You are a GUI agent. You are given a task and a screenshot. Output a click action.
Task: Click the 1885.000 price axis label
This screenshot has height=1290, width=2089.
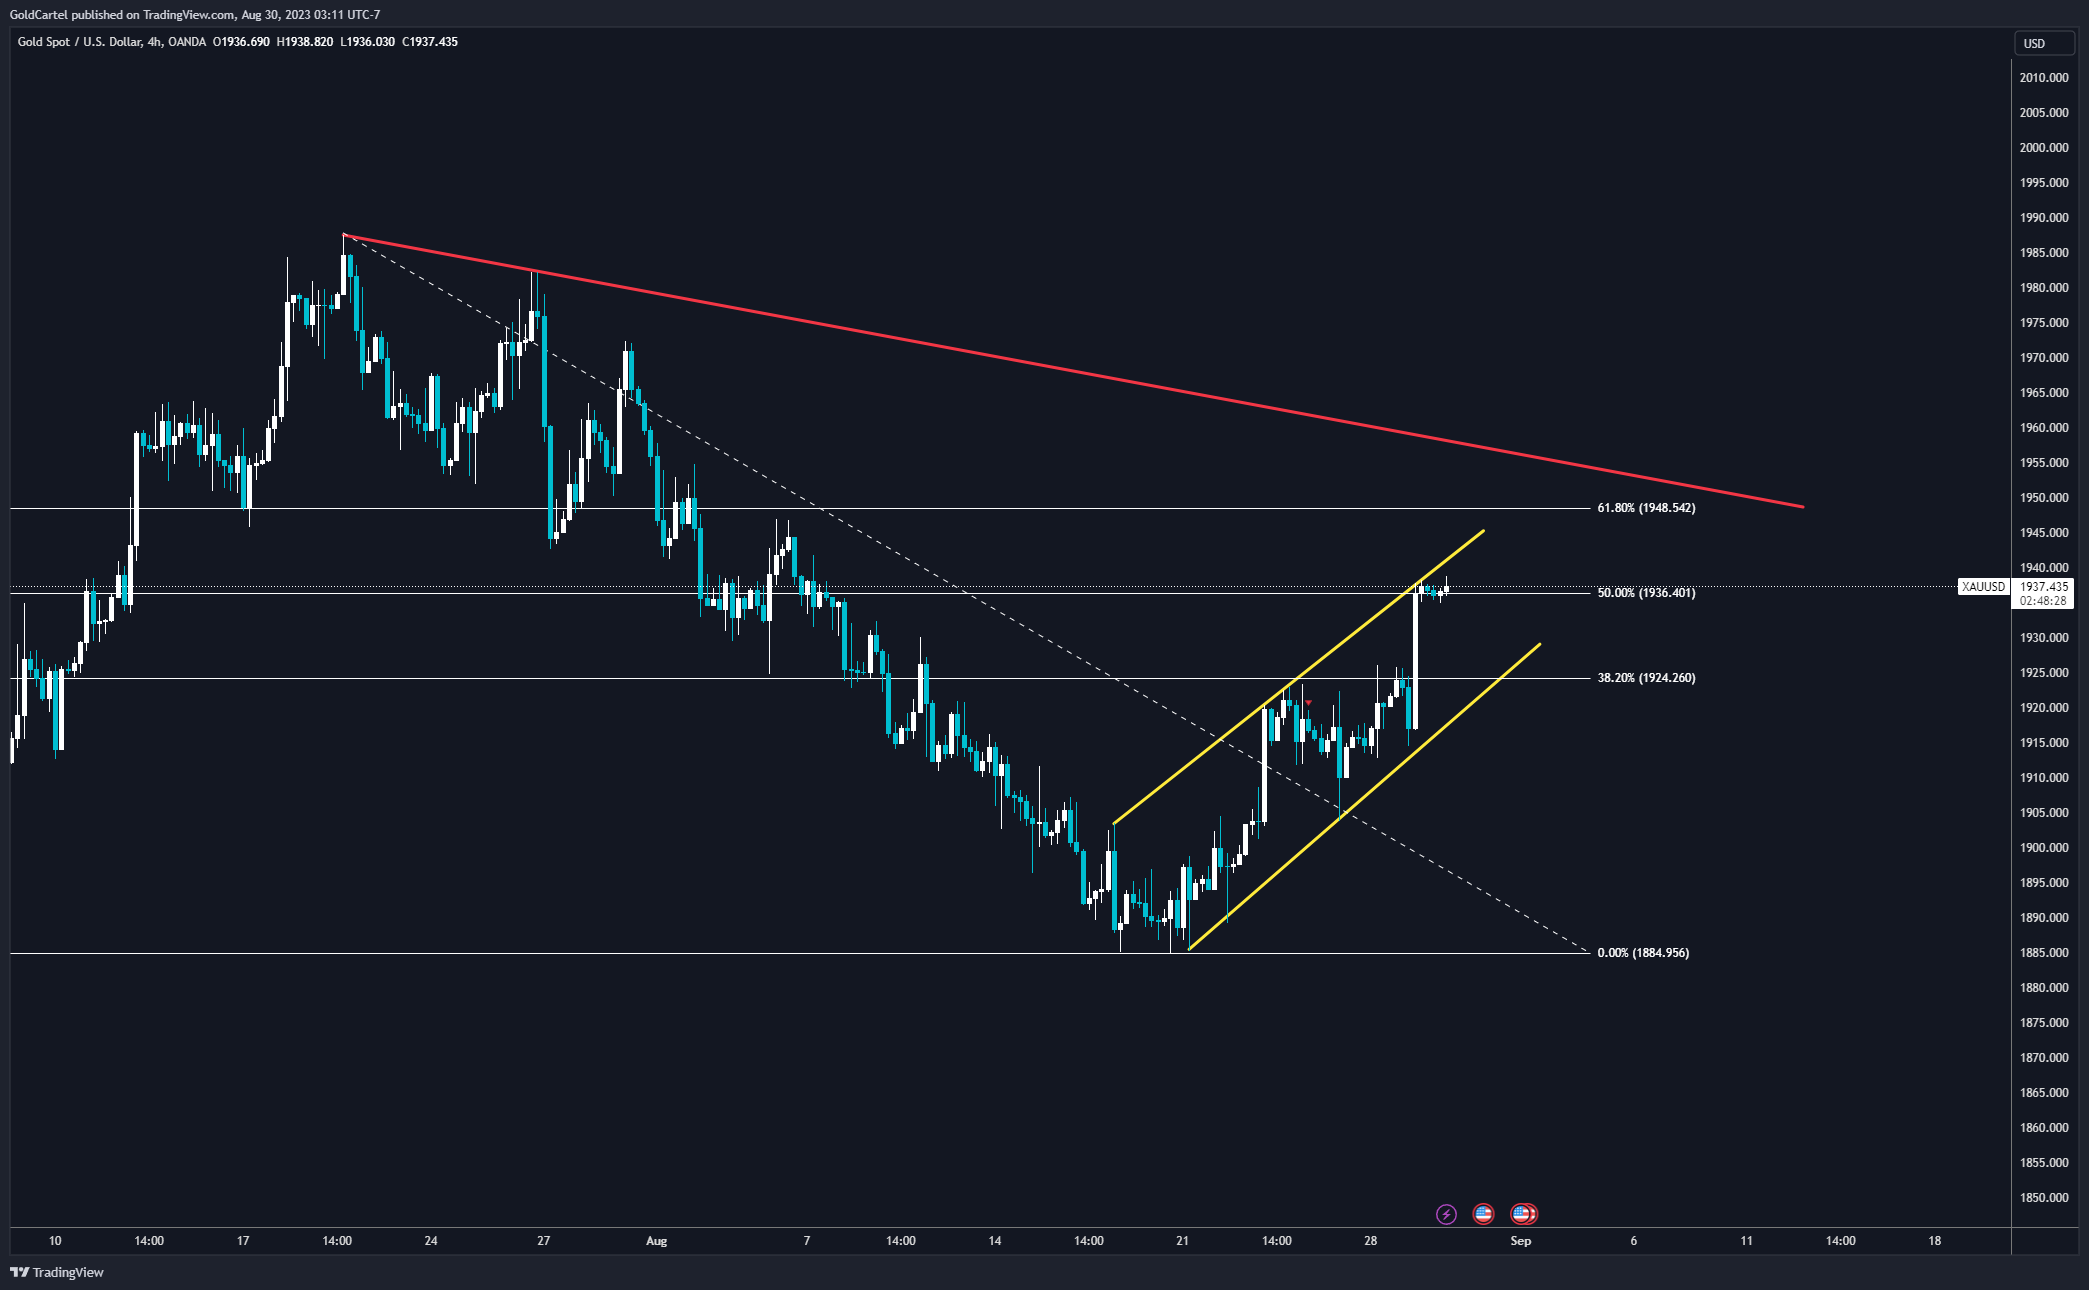click(2044, 953)
